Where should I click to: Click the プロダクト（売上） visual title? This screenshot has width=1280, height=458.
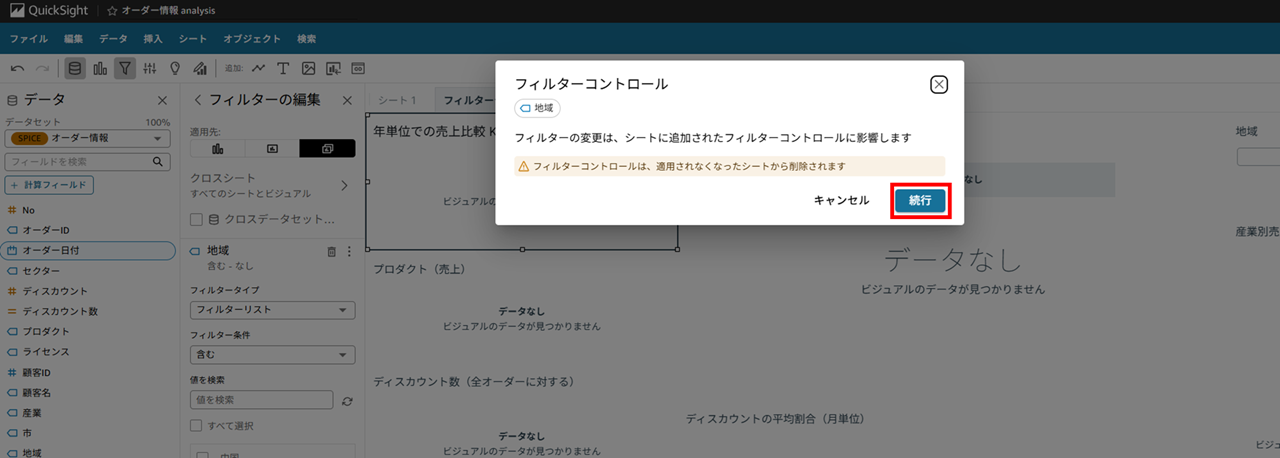click(x=420, y=269)
